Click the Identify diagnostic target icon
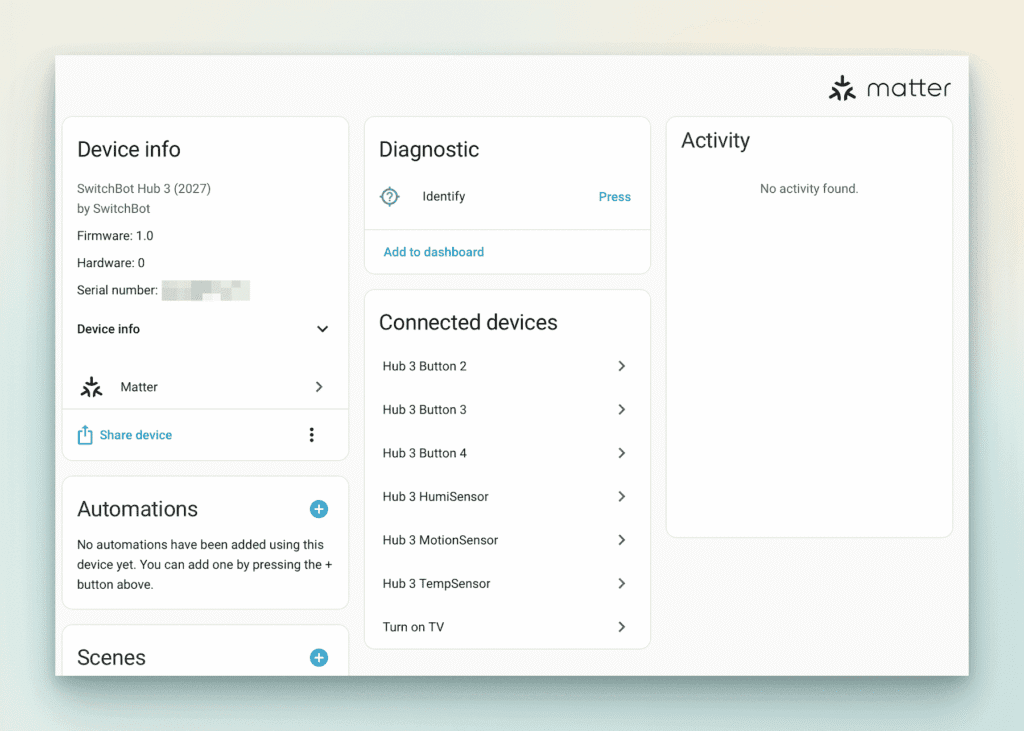1024x731 pixels. tap(390, 197)
